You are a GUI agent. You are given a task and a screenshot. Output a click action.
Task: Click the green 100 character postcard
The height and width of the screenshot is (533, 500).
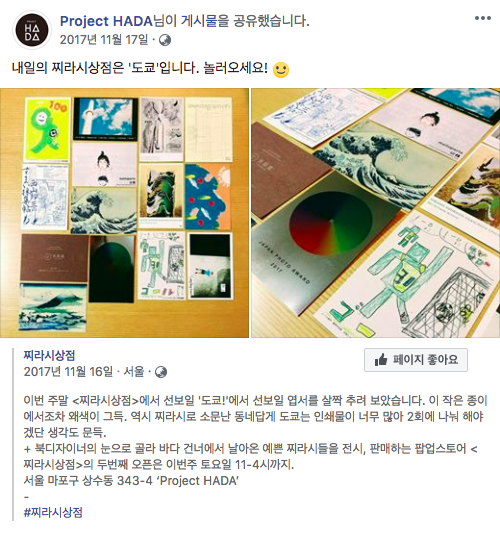47,130
